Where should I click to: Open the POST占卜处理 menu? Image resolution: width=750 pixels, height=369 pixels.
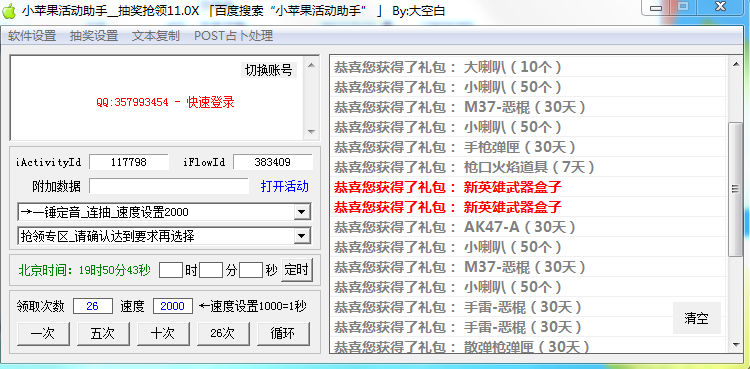(233, 36)
